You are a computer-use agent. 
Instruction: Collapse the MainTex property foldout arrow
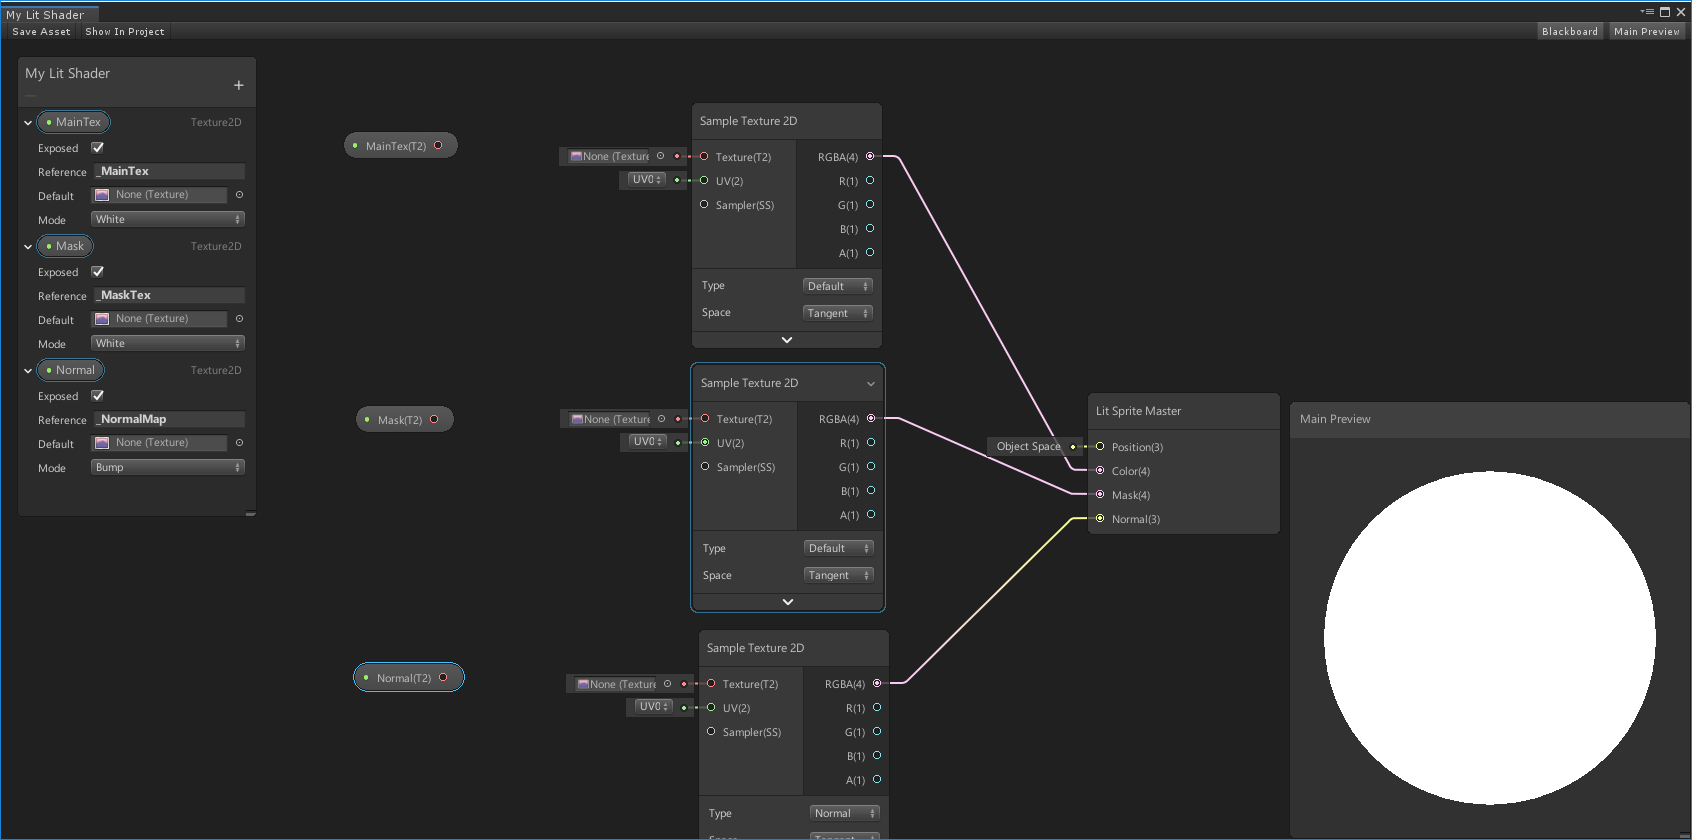pyautogui.click(x=28, y=123)
